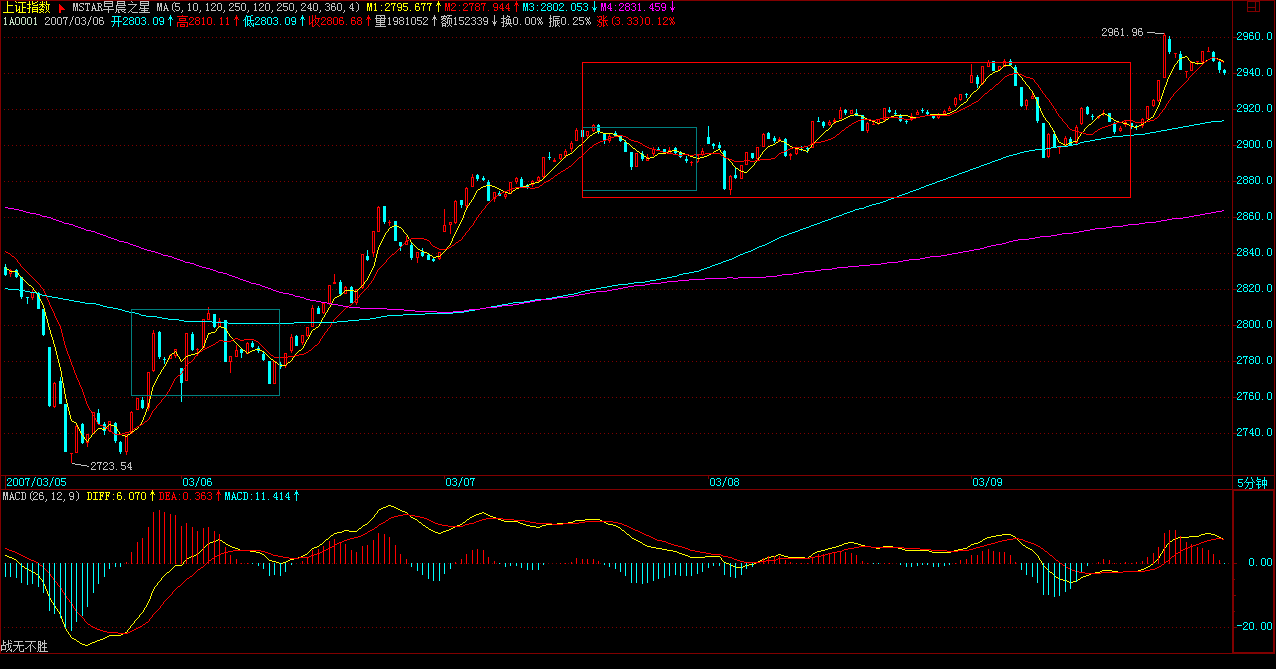Click the M3 moving average down arrow

[594, 7]
